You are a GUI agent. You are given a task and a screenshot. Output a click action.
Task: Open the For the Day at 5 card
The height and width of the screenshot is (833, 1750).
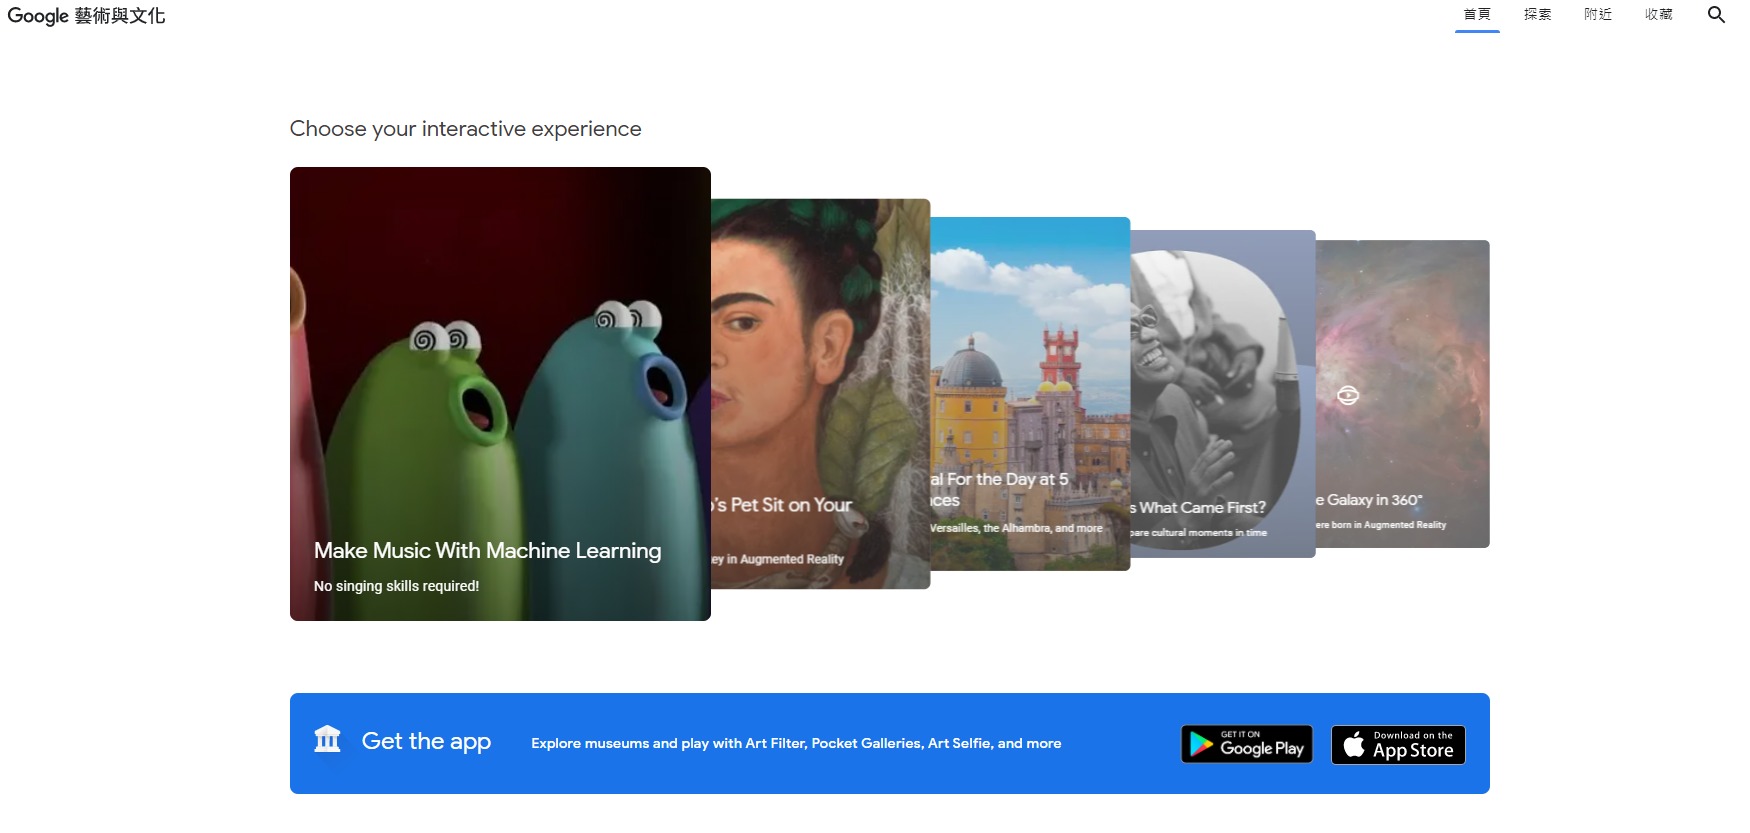pos(1030,394)
